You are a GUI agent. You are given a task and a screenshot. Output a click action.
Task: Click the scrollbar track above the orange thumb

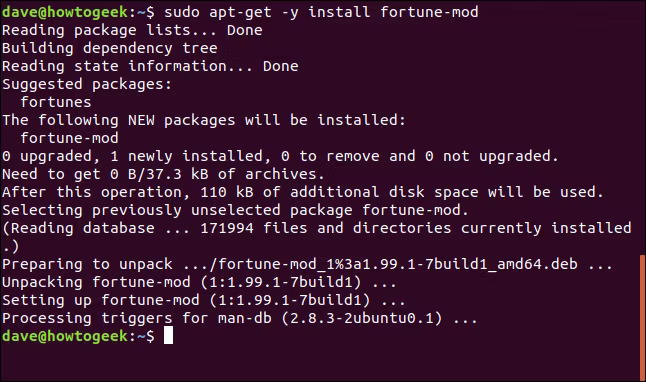pos(642,128)
